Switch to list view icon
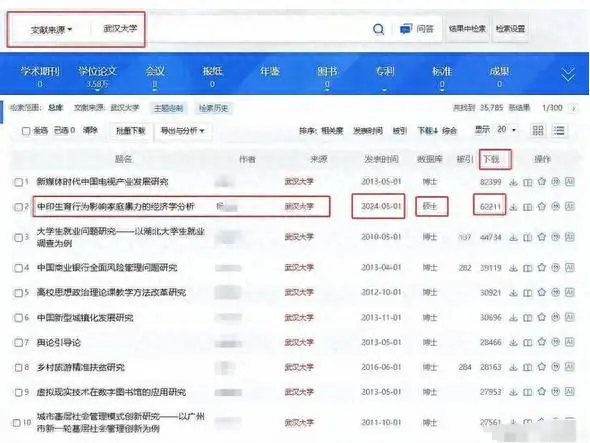This screenshot has height=443, width=590. tap(559, 131)
